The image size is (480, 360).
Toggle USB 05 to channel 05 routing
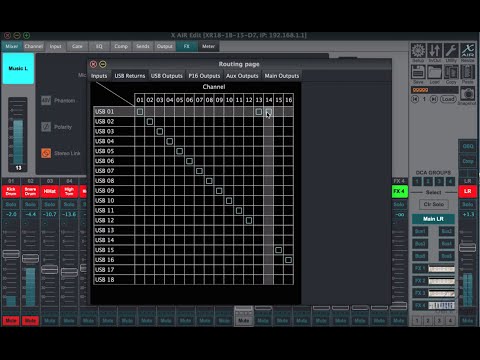point(180,151)
